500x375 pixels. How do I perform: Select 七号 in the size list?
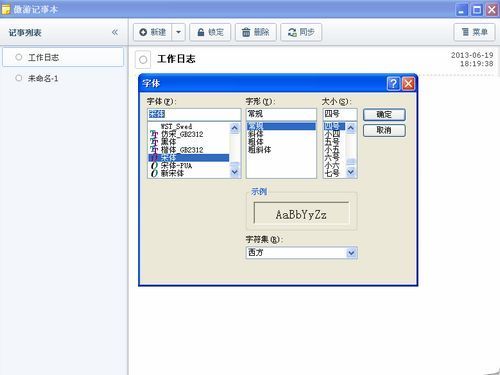[334, 173]
